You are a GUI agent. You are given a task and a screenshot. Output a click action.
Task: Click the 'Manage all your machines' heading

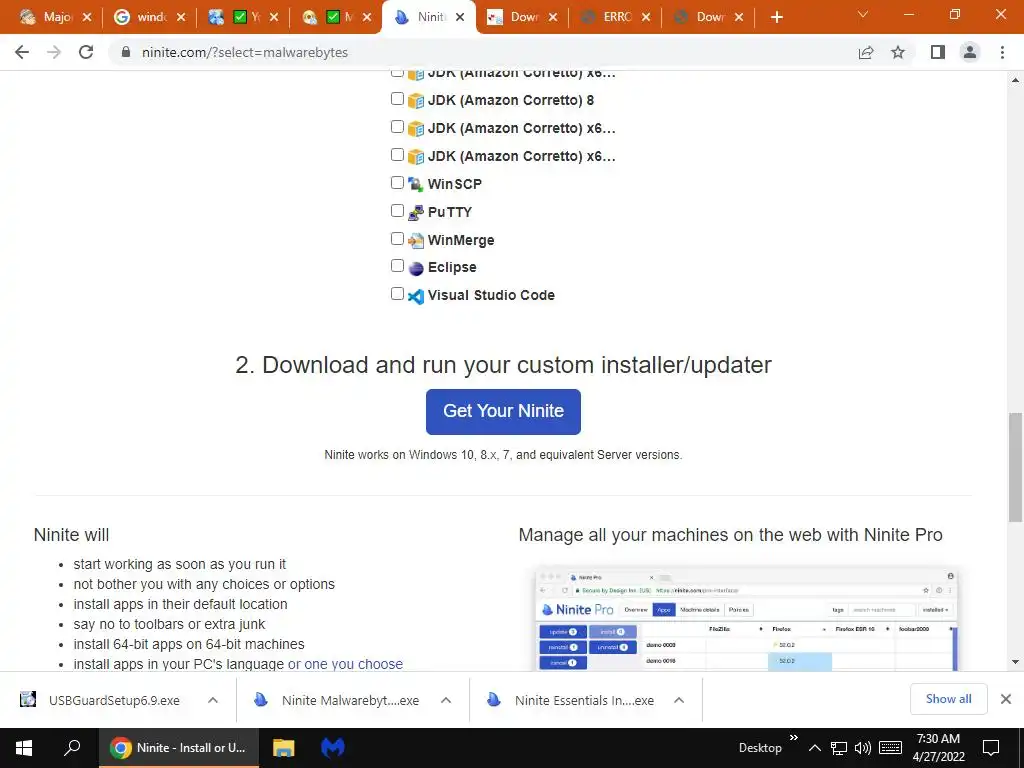(x=730, y=535)
